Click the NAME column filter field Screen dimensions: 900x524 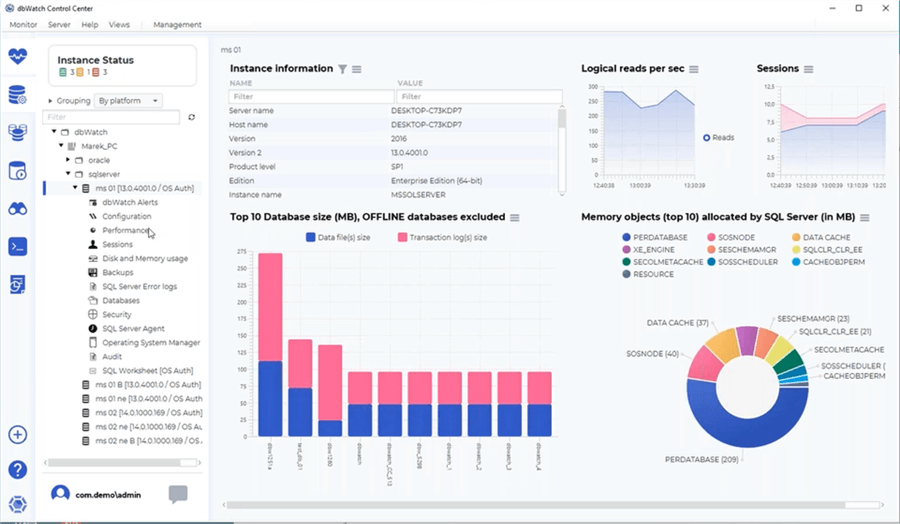coord(312,96)
